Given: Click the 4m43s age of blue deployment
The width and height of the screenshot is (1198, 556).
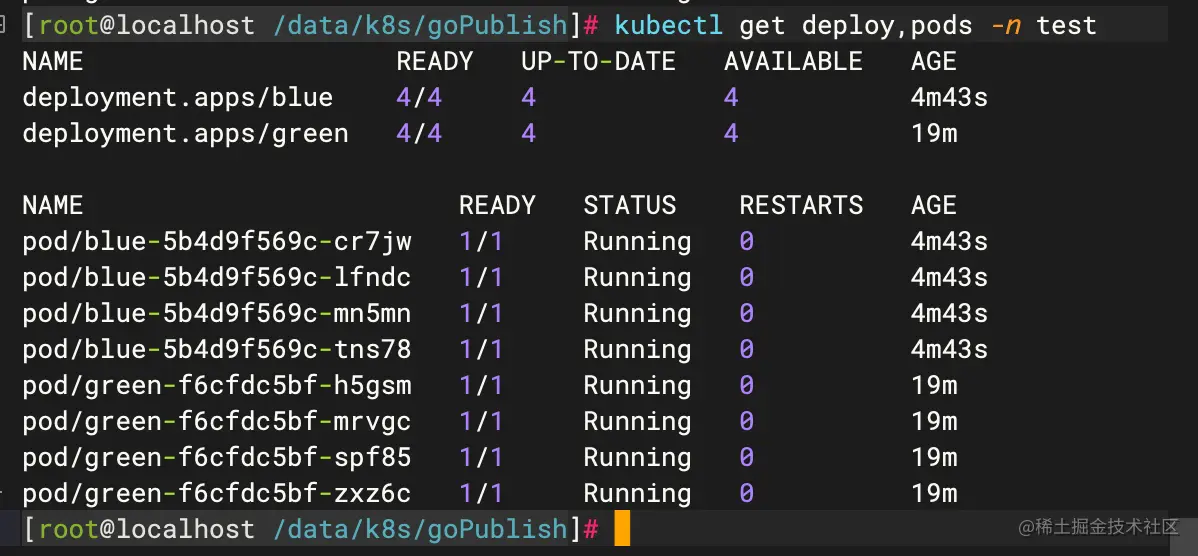Looking at the screenshot, I should pyautogui.click(x=949, y=98).
